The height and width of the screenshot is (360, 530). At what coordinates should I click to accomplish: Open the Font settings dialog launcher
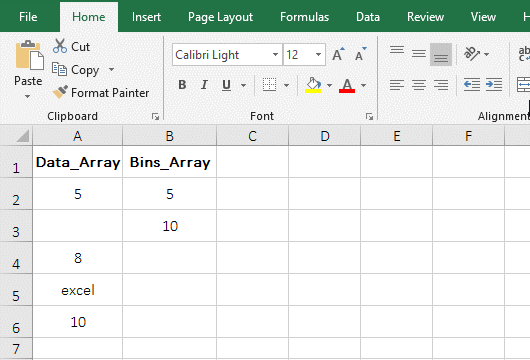click(369, 117)
